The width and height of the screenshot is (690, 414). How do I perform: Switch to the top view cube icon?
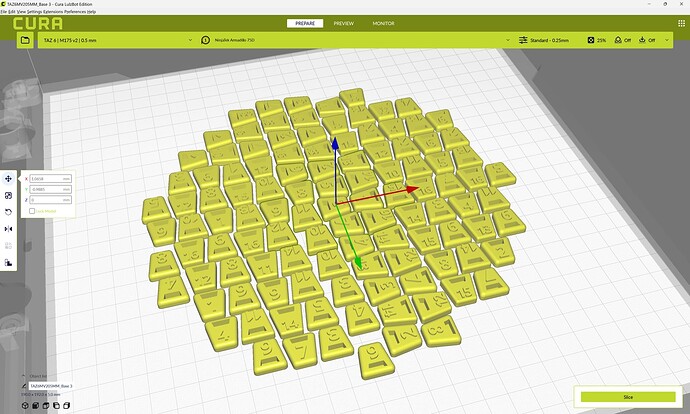(x=46, y=406)
